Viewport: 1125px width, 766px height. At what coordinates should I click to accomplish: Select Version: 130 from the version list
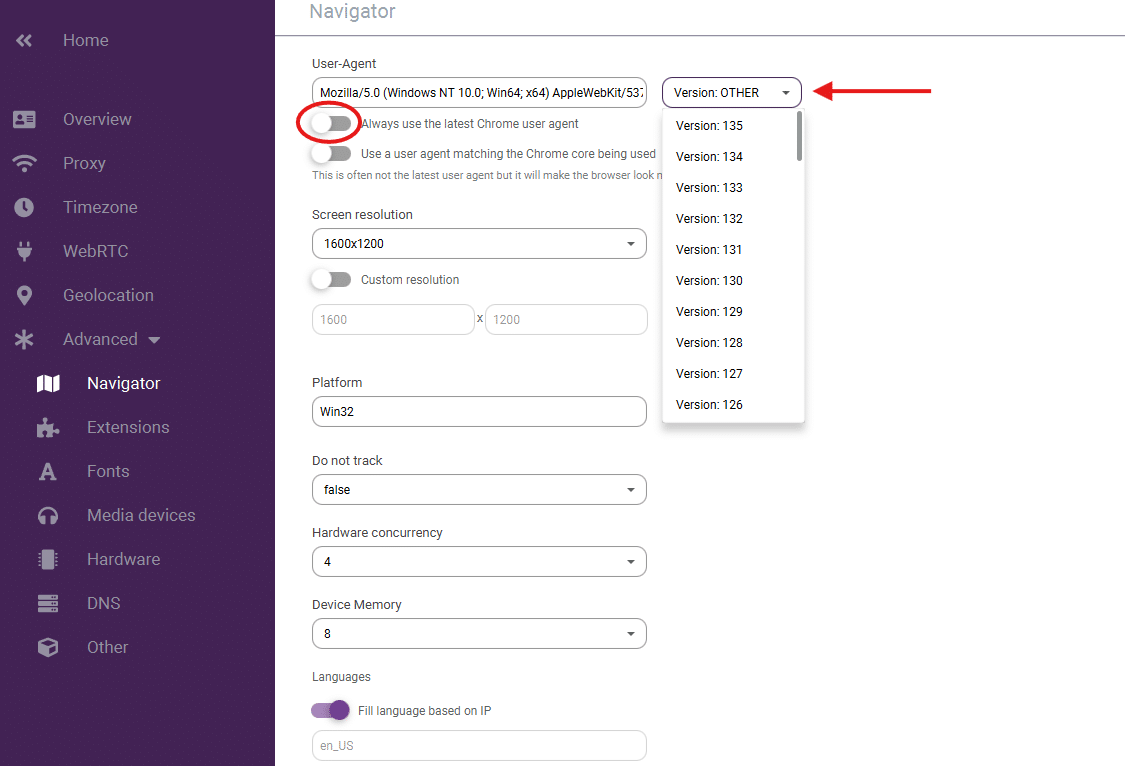[x=710, y=280]
